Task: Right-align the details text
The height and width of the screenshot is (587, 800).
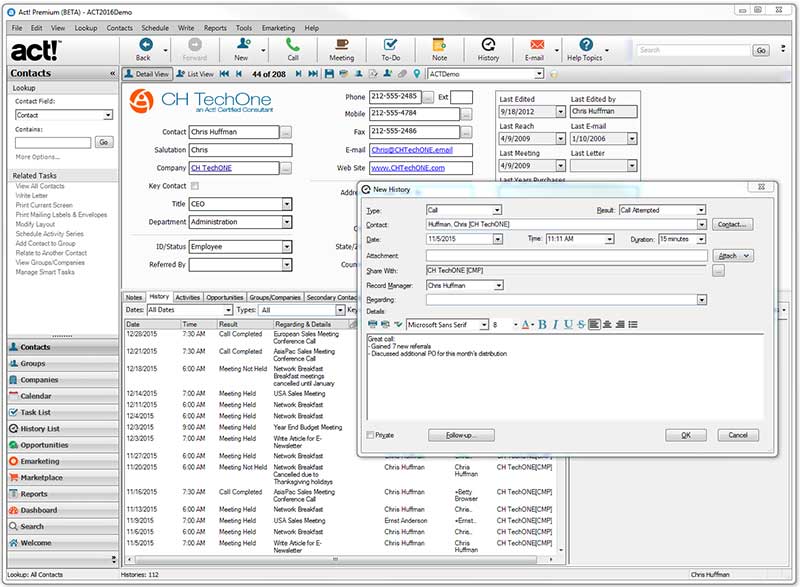Action: [620, 324]
